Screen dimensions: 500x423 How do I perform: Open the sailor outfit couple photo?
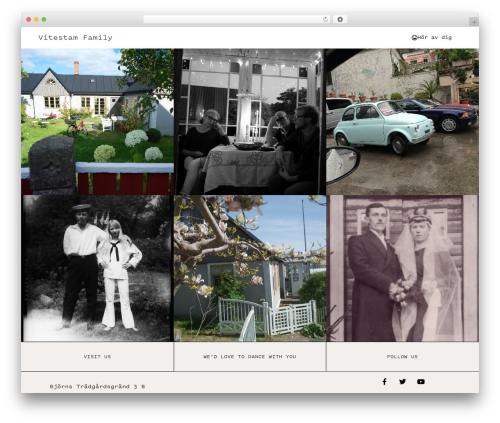point(97,268)
